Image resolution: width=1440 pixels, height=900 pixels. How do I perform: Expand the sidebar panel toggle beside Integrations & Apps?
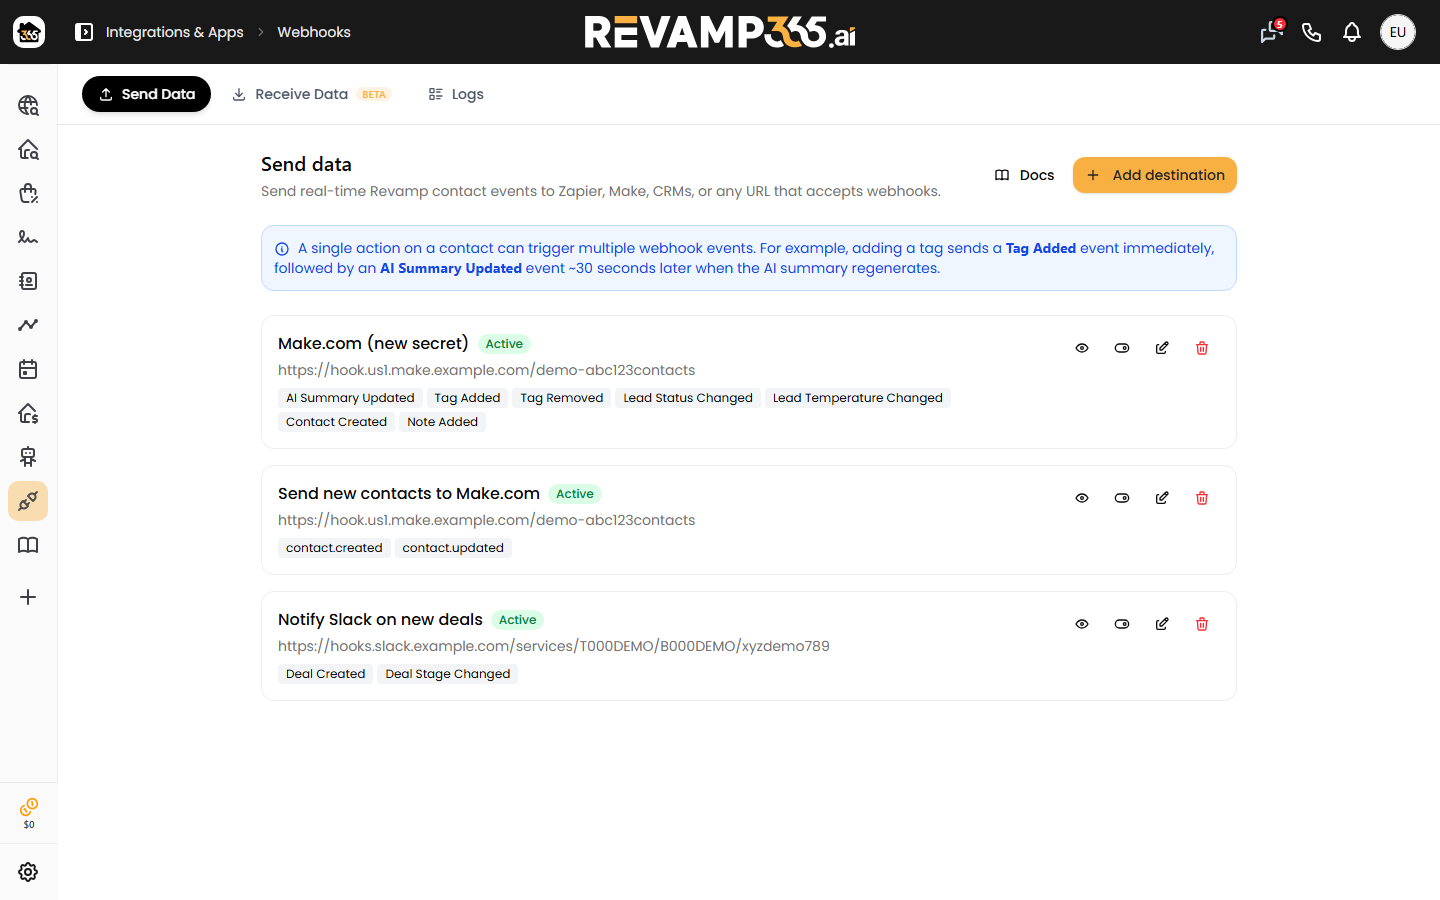(84, 32)
